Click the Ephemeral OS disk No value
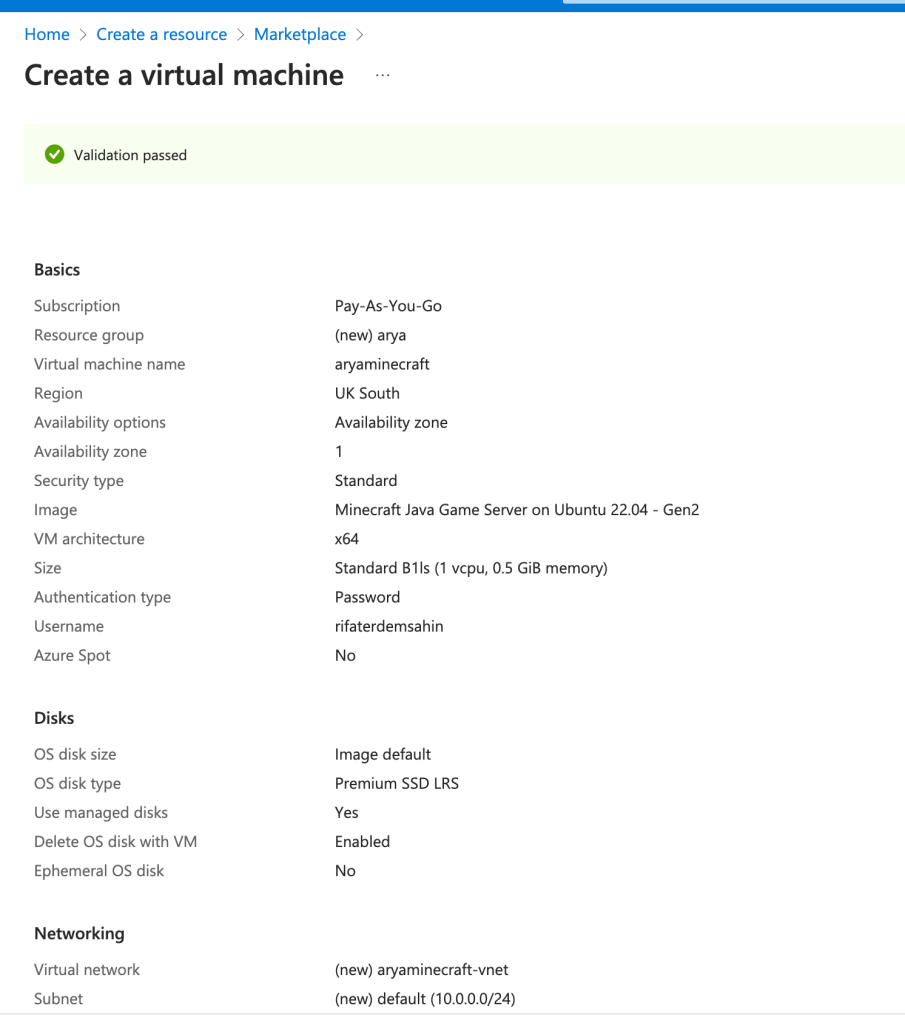The width and height of the screenshot is (905, 1023). (345, 871)
